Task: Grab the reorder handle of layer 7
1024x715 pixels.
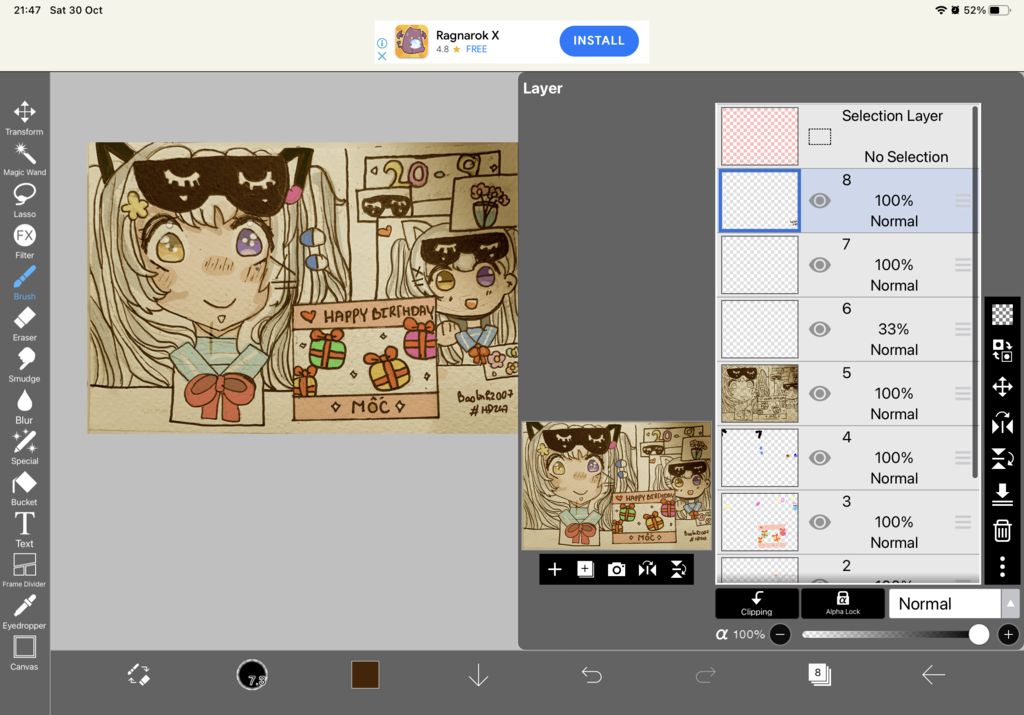Action: click(x=963, y=264)
